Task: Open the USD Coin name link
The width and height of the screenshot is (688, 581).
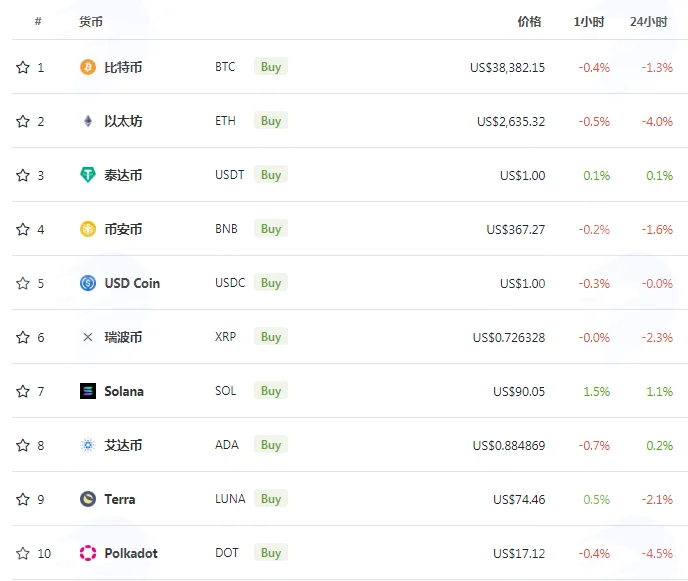Action: 132,283
